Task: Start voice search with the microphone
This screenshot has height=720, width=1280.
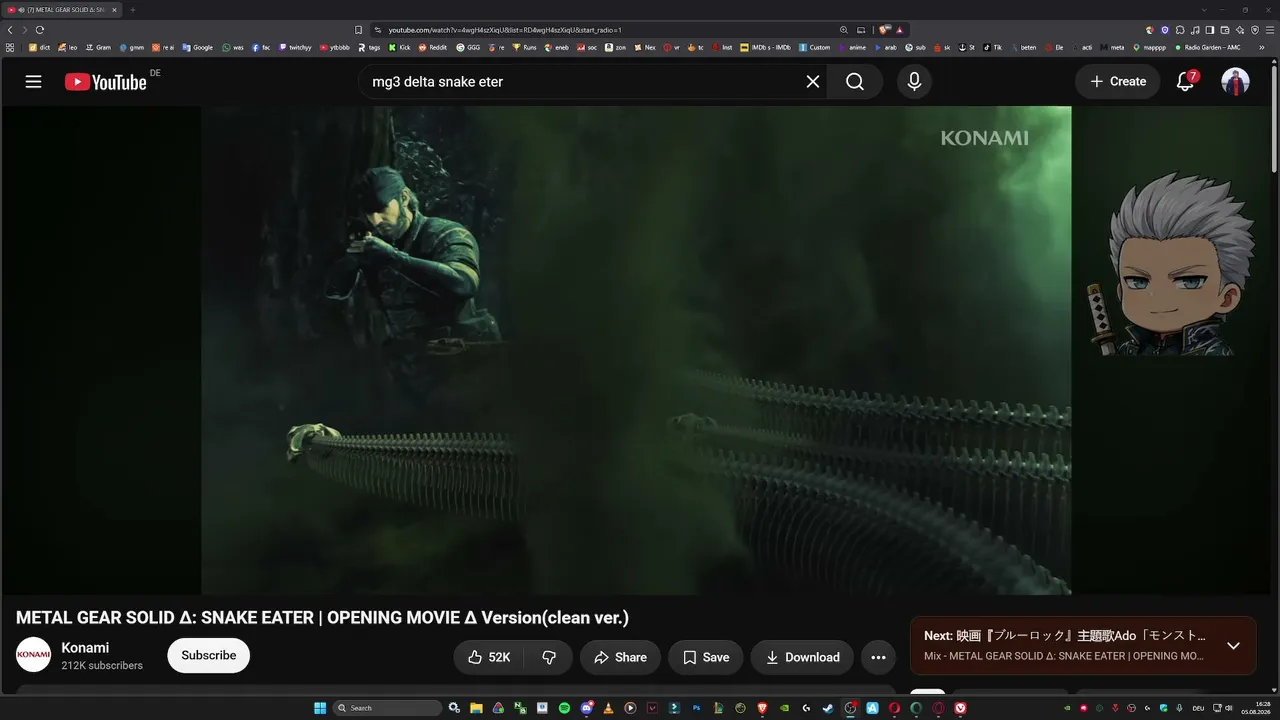Action: (x=914, y=82)
